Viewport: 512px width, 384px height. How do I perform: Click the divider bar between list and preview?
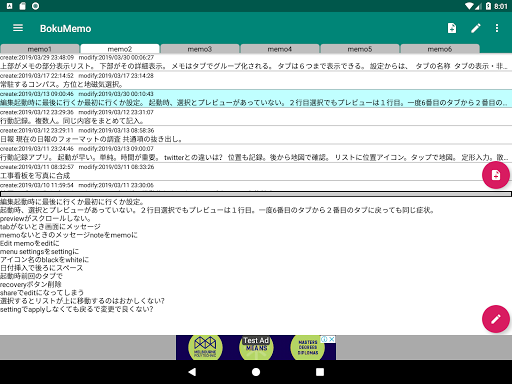pyautogui.click(x=256, y=194)
